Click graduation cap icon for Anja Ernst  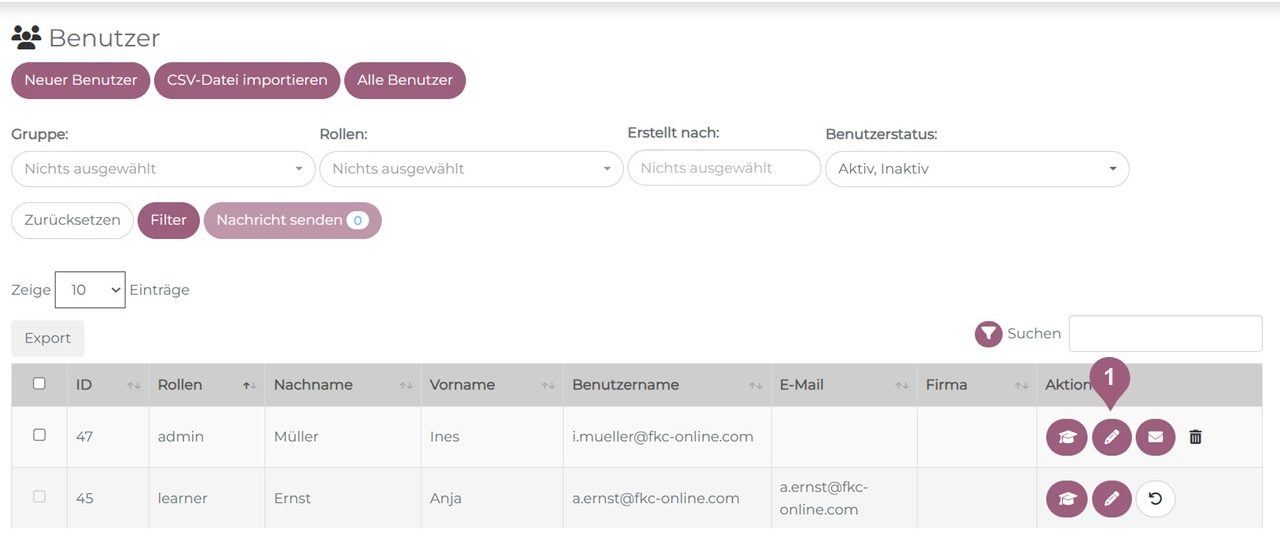point(1066,498)
